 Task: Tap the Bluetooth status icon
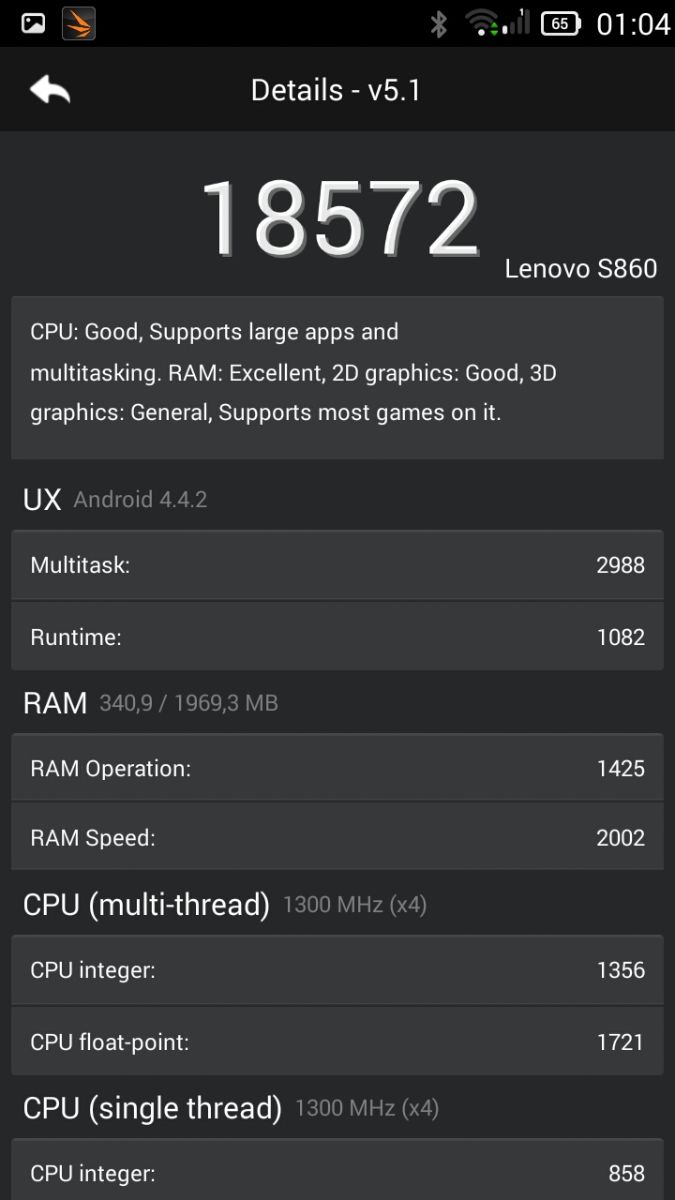[x=438, y=23]
